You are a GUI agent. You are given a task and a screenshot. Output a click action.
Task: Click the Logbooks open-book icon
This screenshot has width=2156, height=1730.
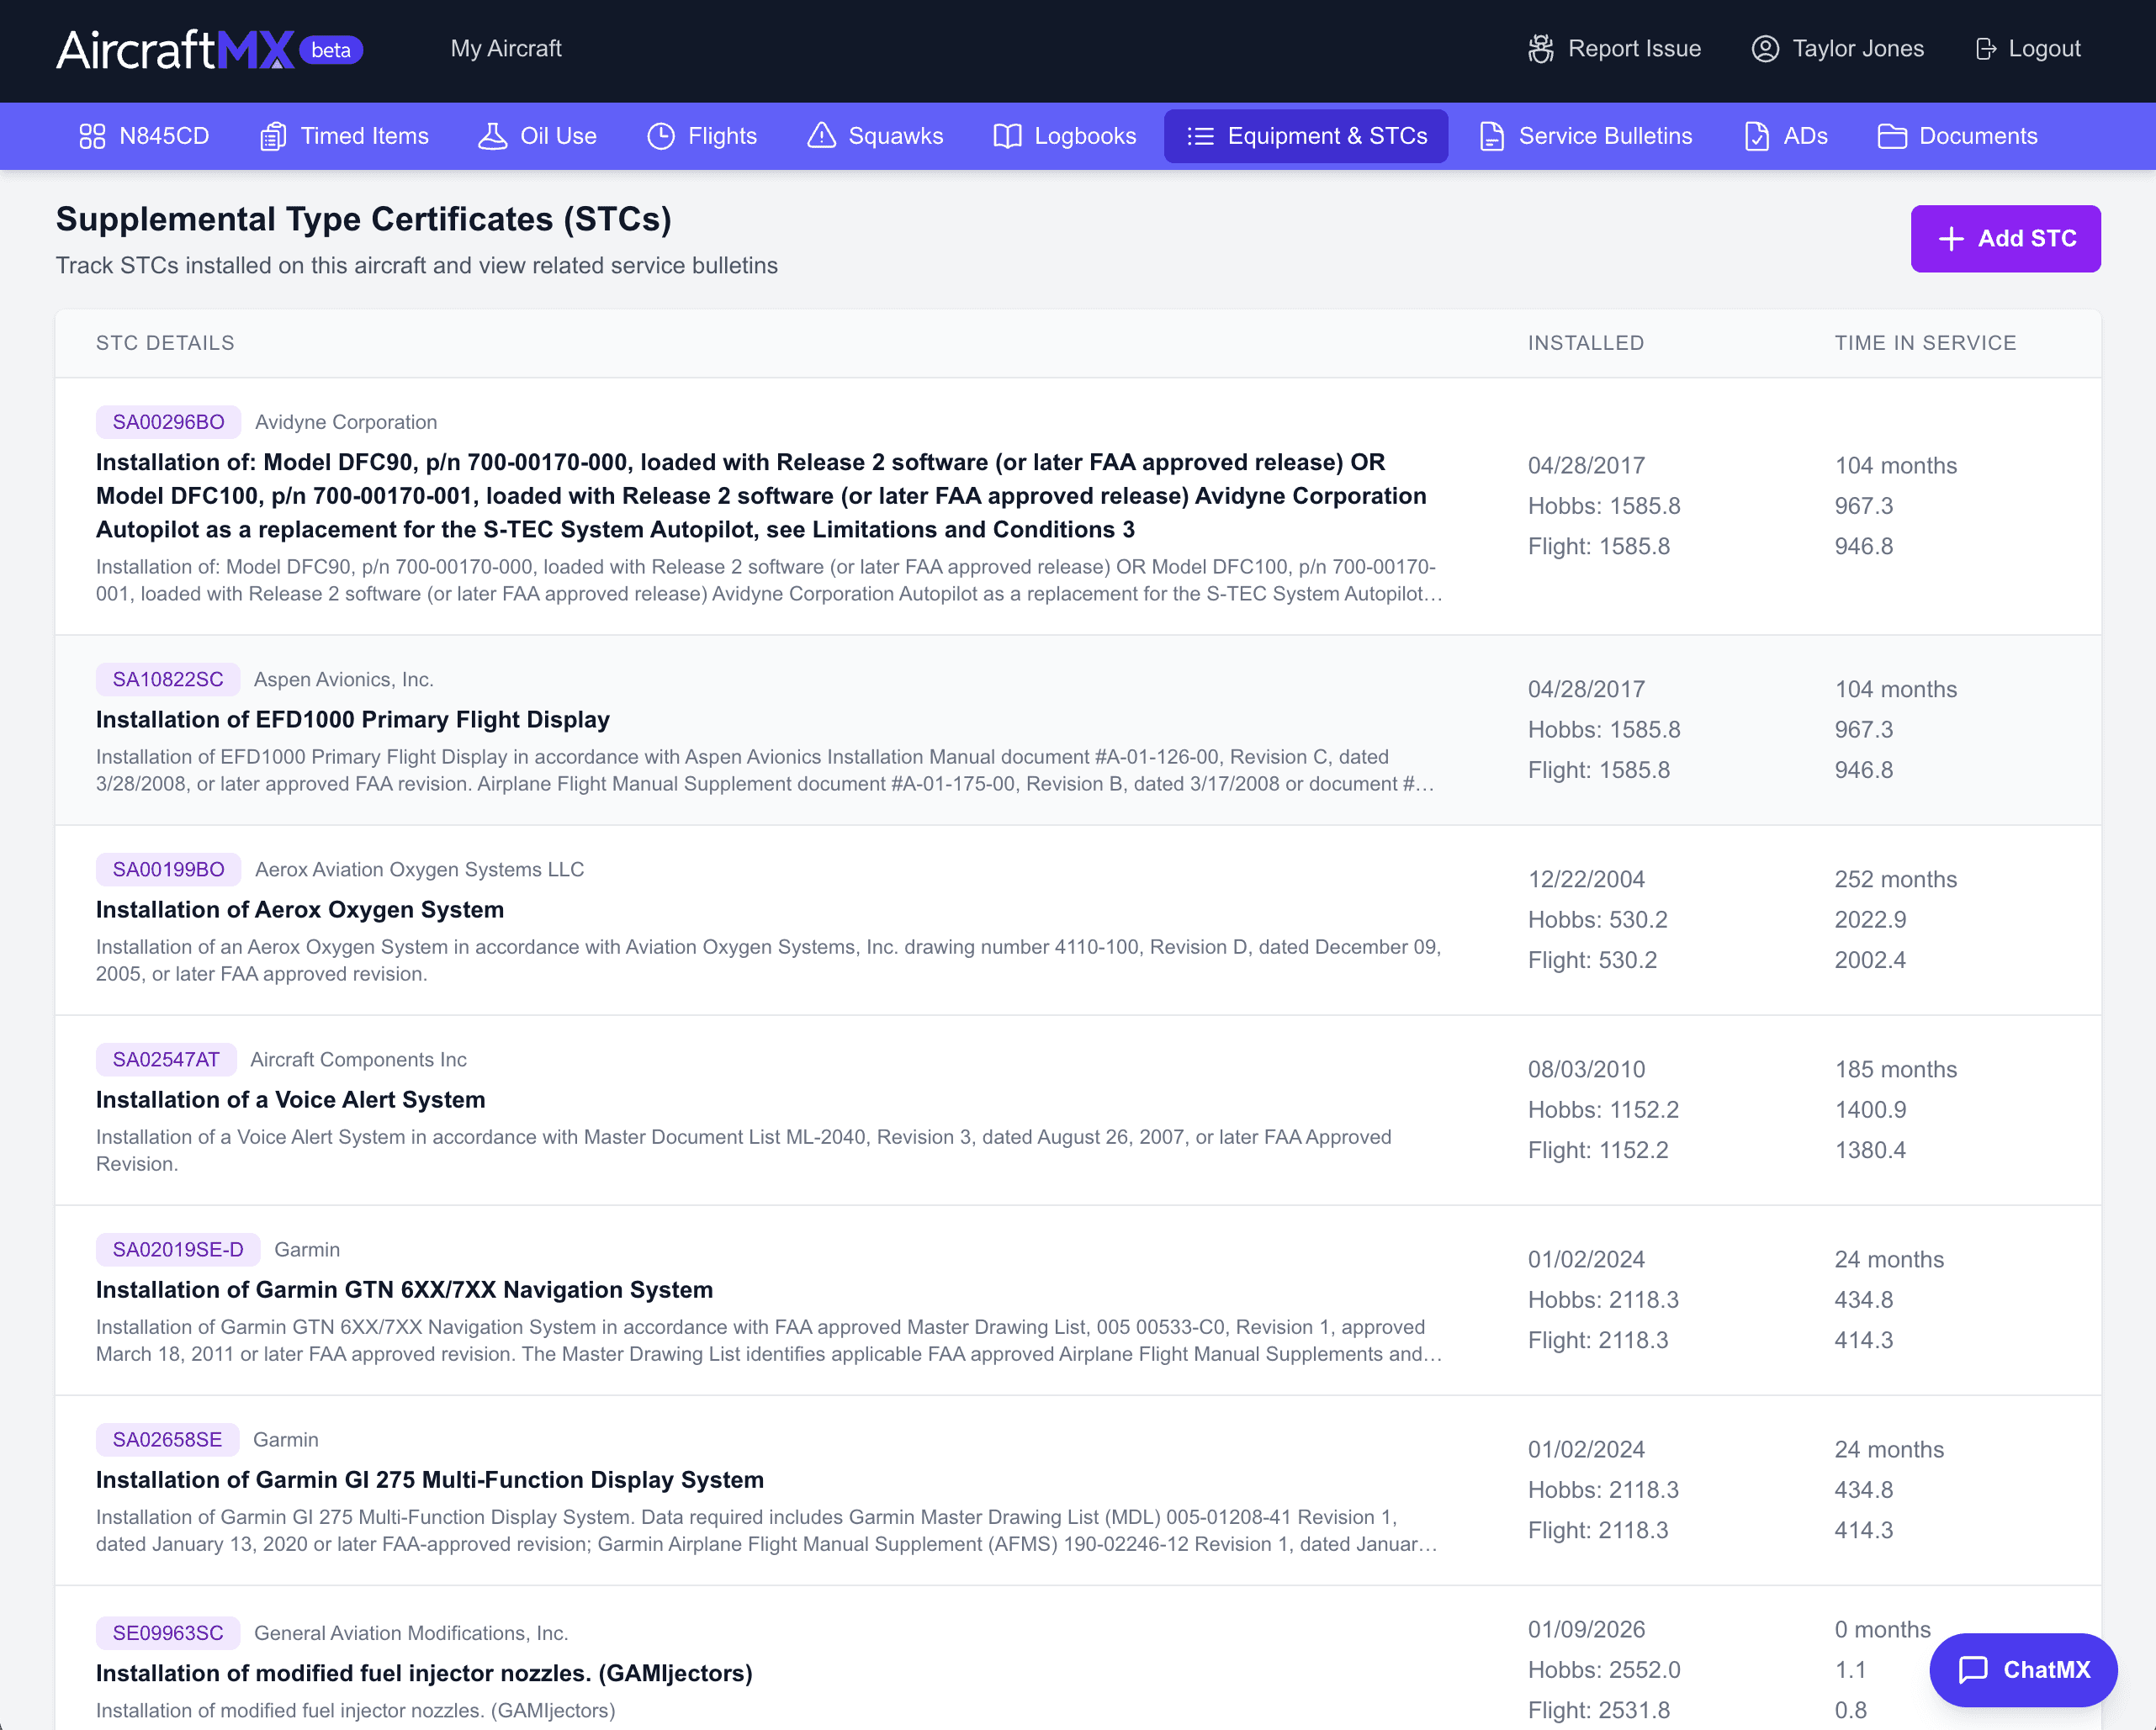(1006, 136)
